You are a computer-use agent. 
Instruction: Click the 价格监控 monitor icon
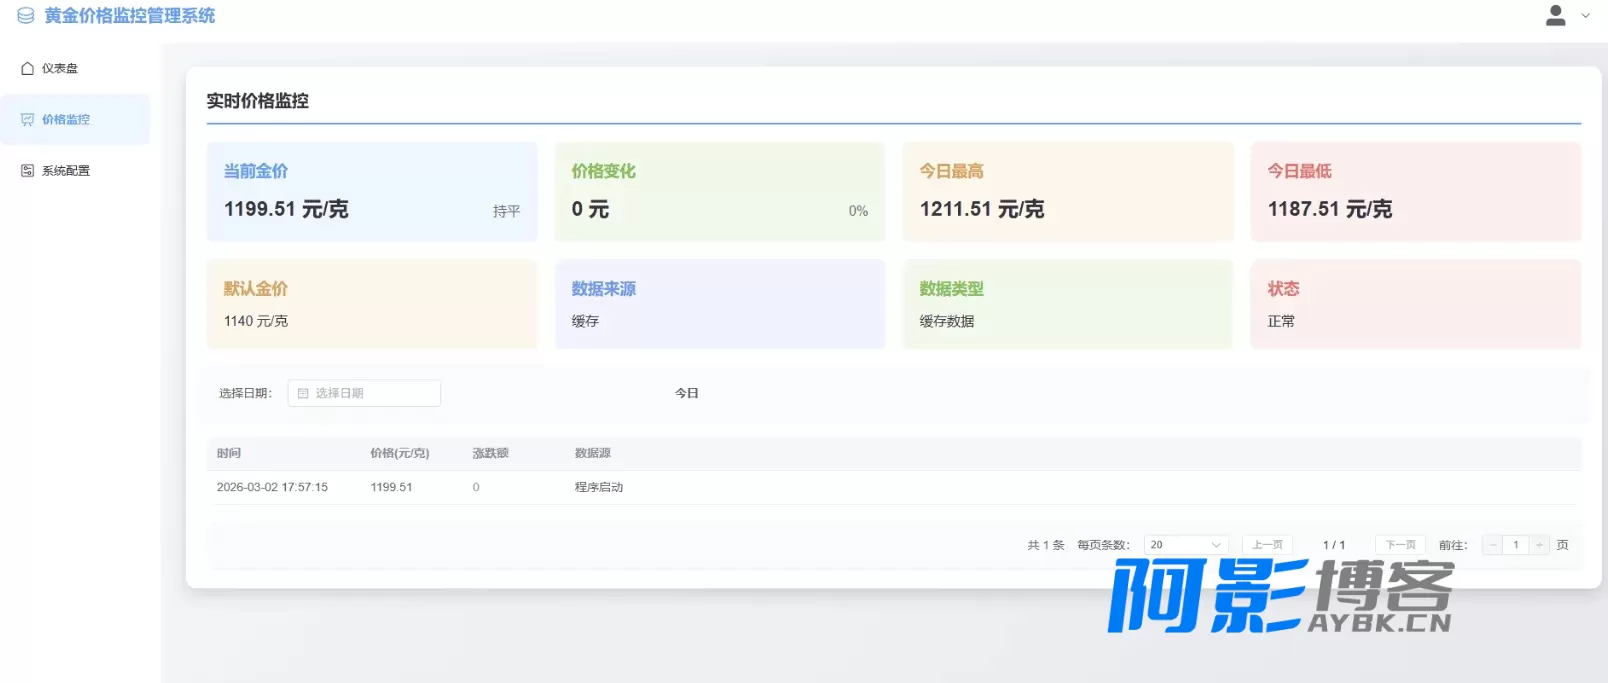coord(28,120)
